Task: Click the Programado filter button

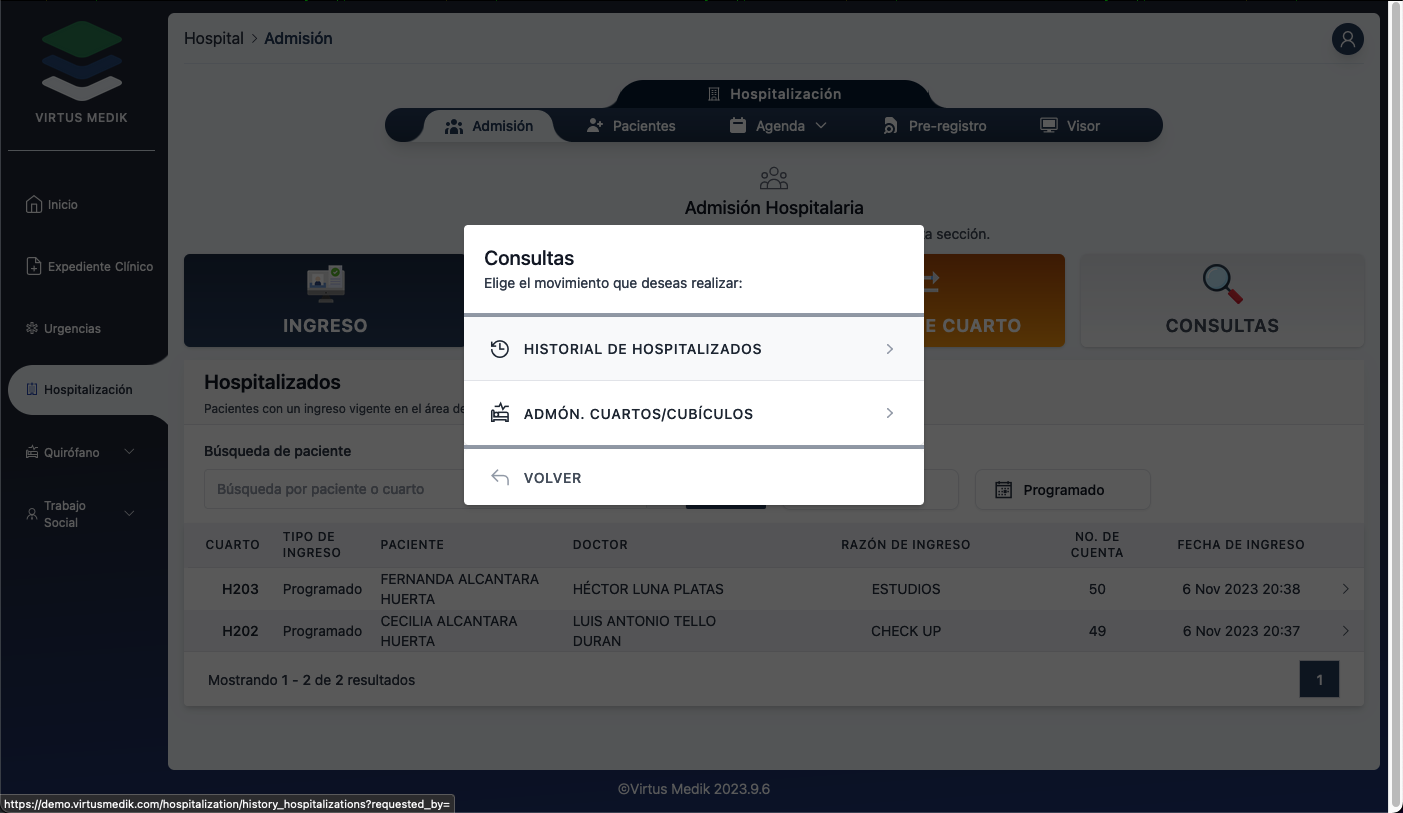Action: tap(1062, 490)
